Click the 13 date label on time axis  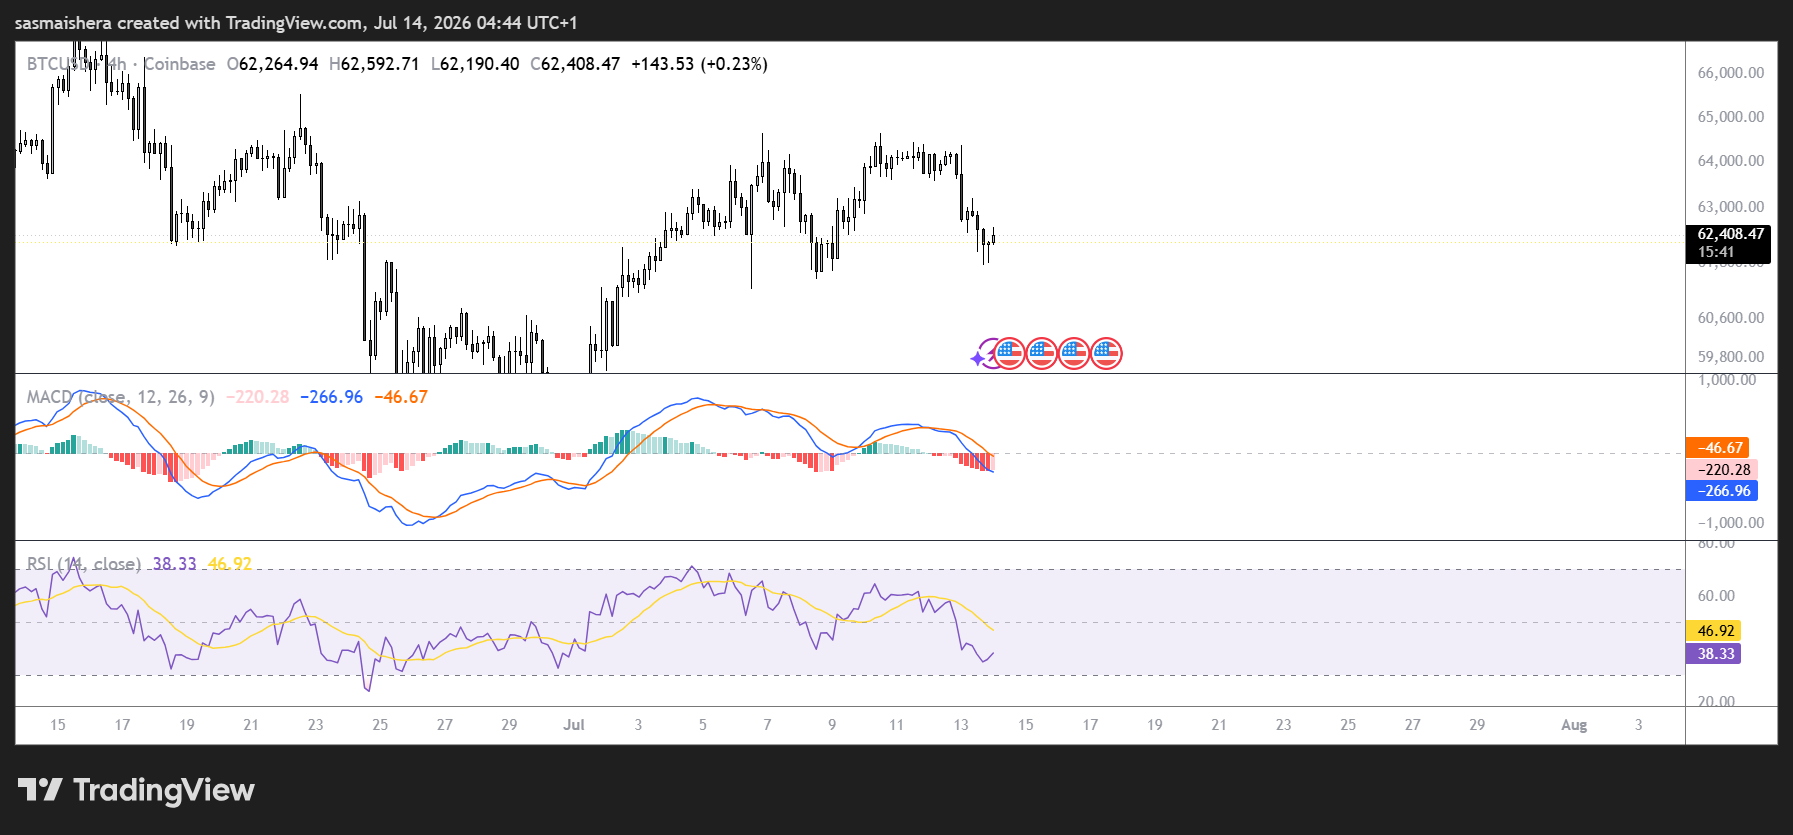click(x=961, y=725)
